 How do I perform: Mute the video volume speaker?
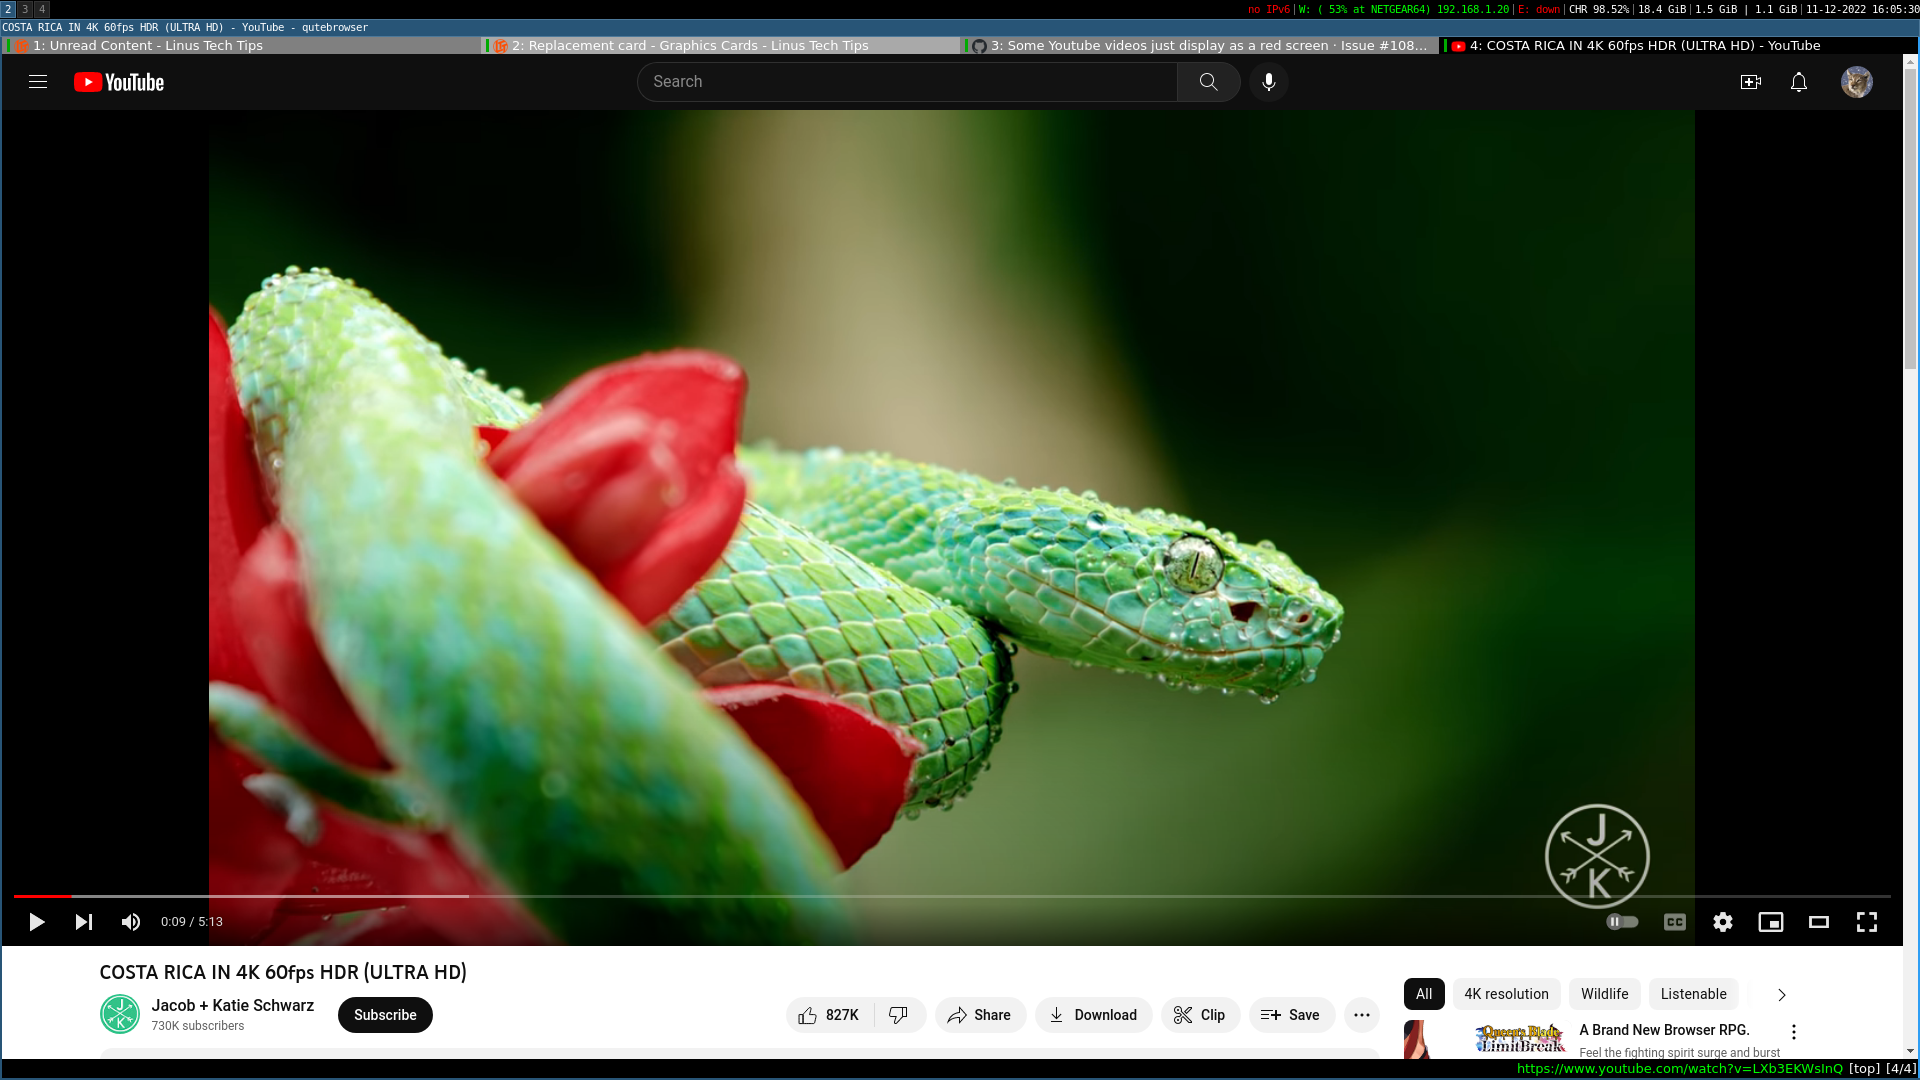131,922
